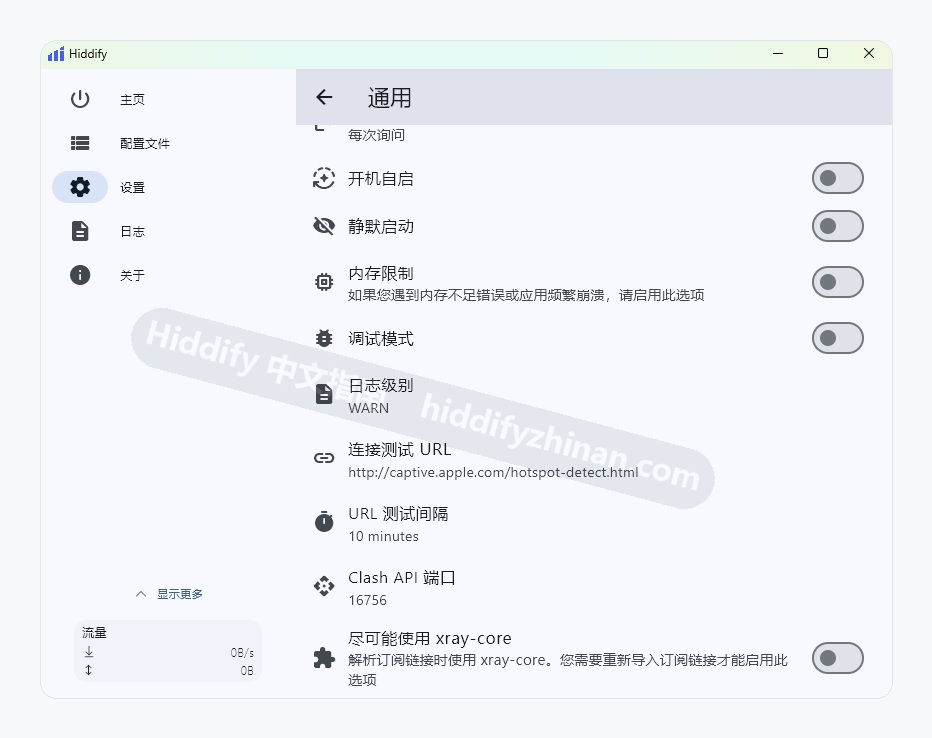
Task: Click the 16756 port value
Action: pyautogui.click(x=367, y=600)
